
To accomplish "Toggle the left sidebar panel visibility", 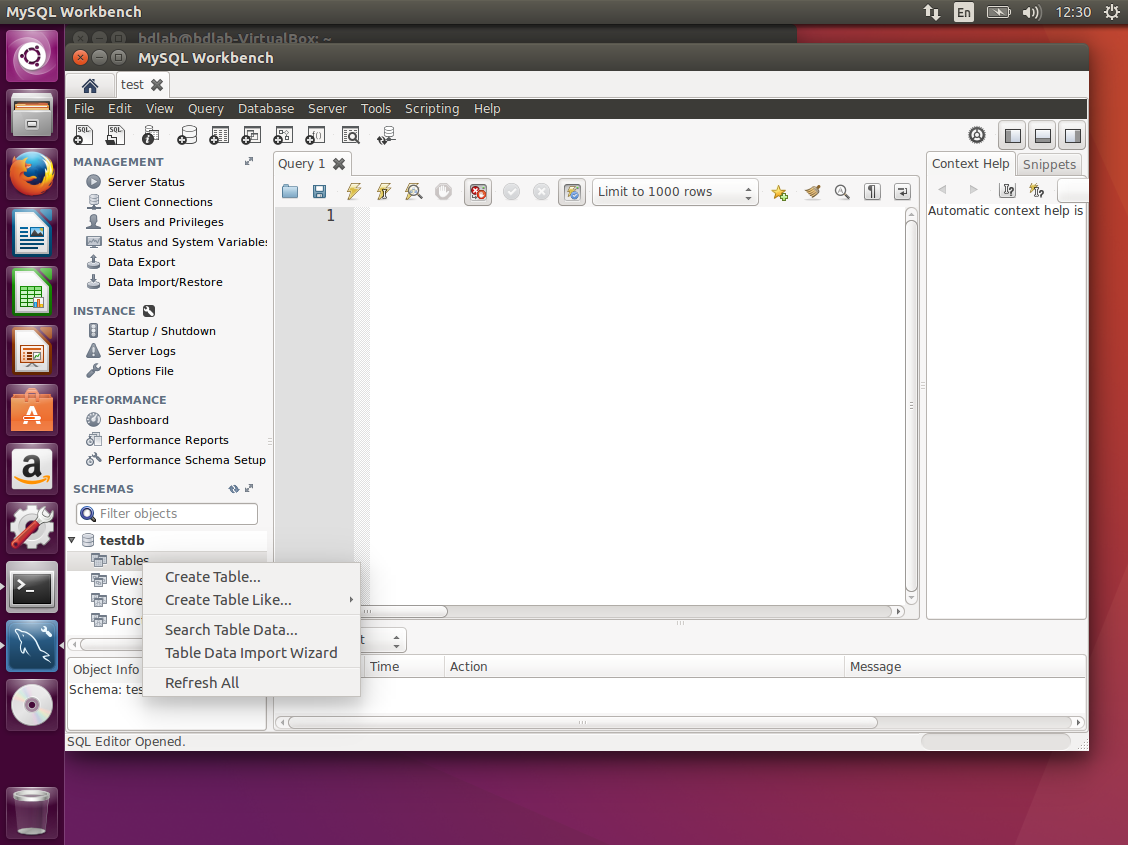I will point(1012,136).
